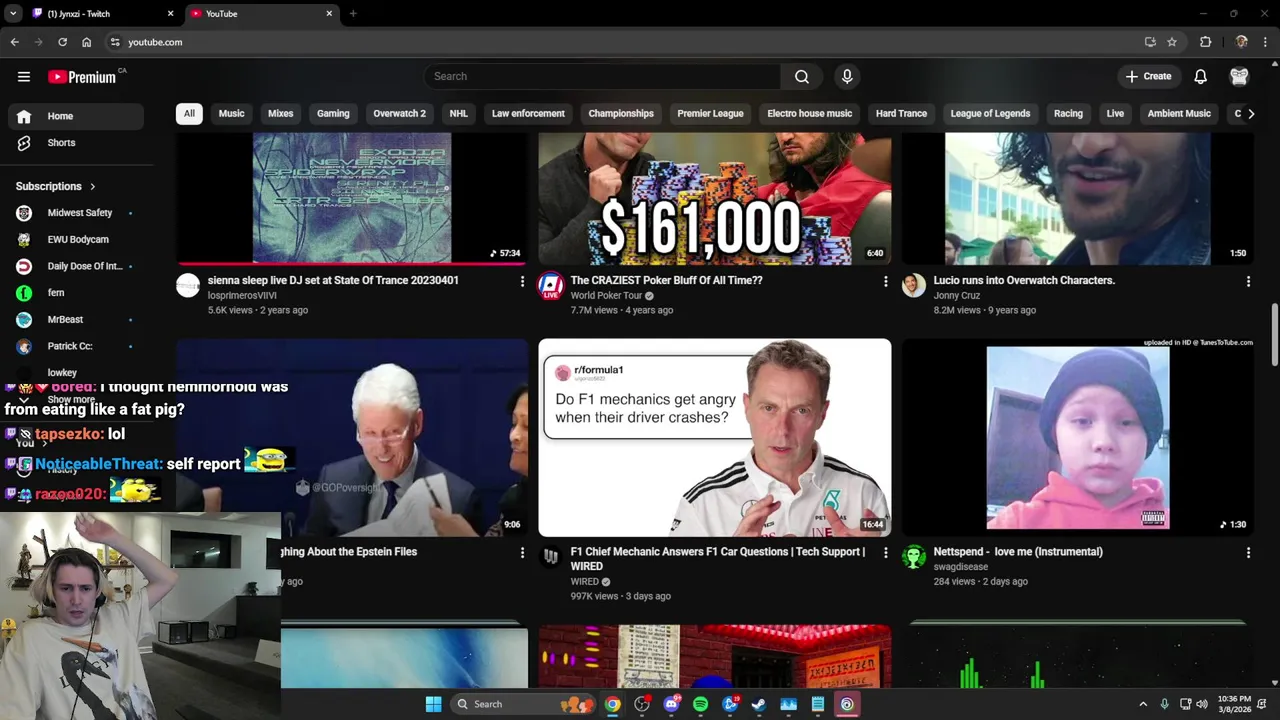Open Steam from the taskbar

(759, 704)
